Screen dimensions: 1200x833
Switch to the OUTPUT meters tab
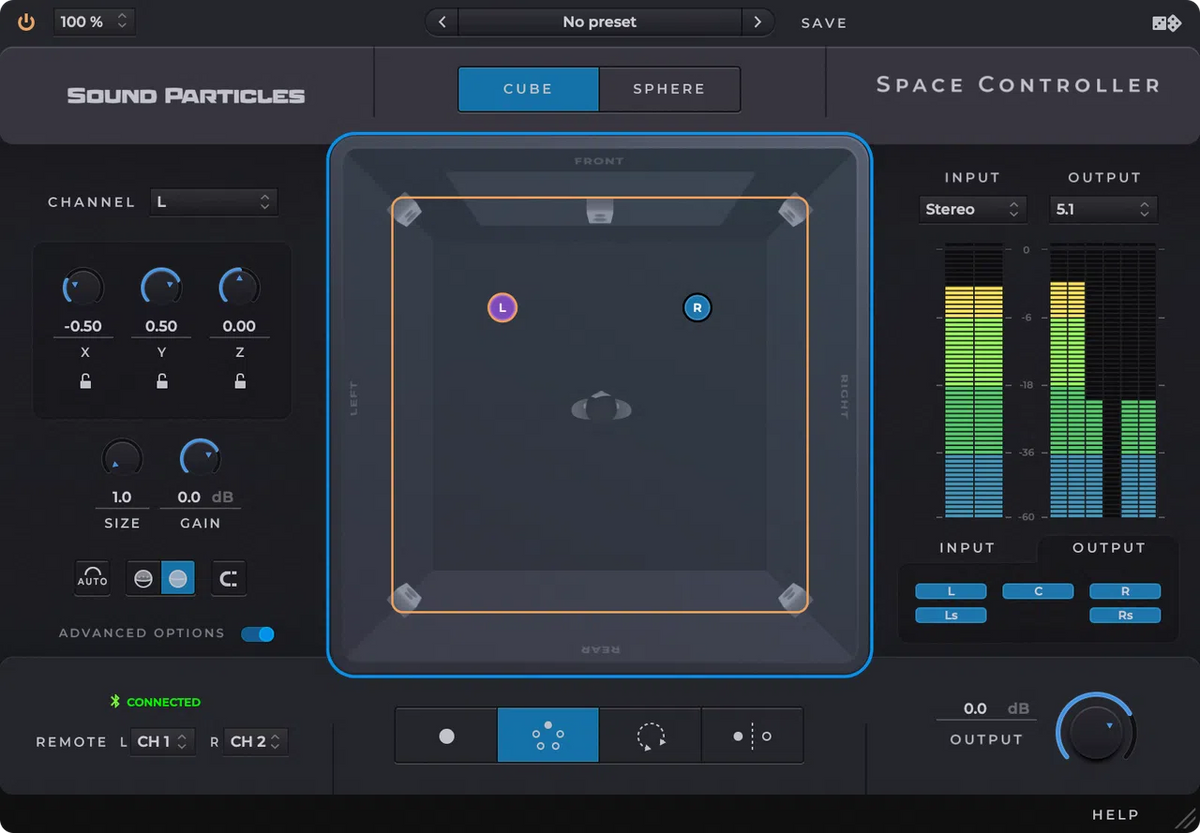[x=1109, y=548]
